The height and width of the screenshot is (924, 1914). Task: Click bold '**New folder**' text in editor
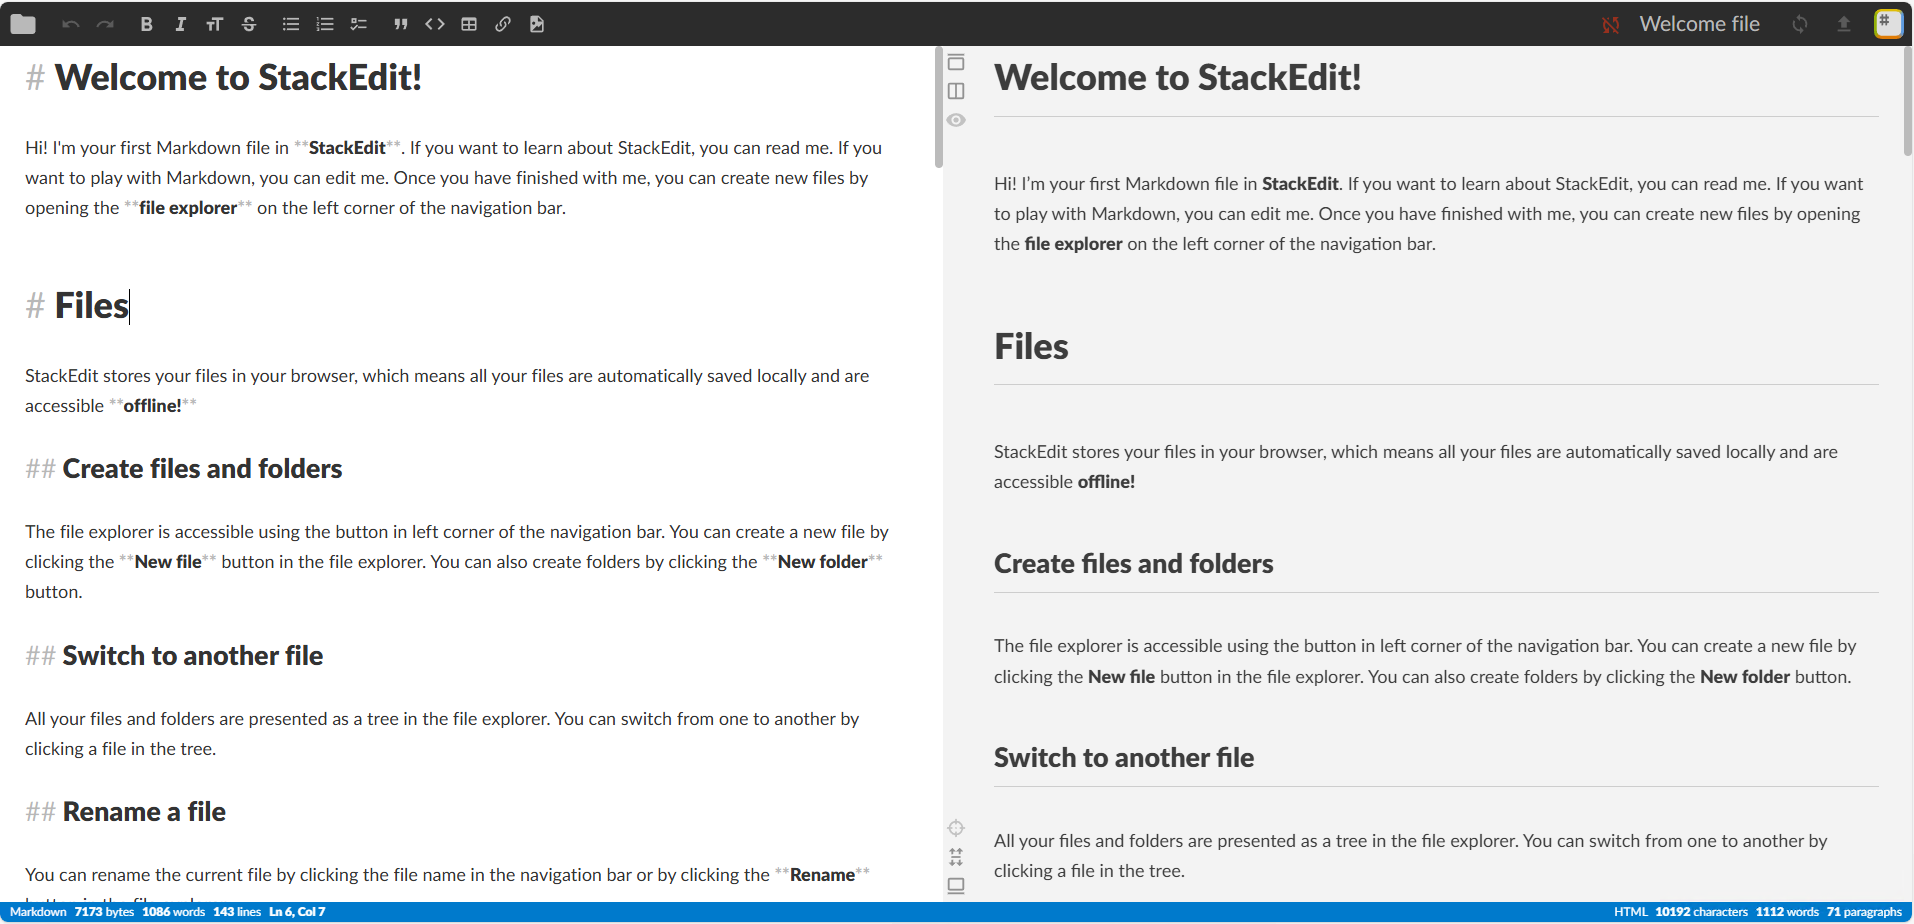pyautogui.click(x=822, y=562)
